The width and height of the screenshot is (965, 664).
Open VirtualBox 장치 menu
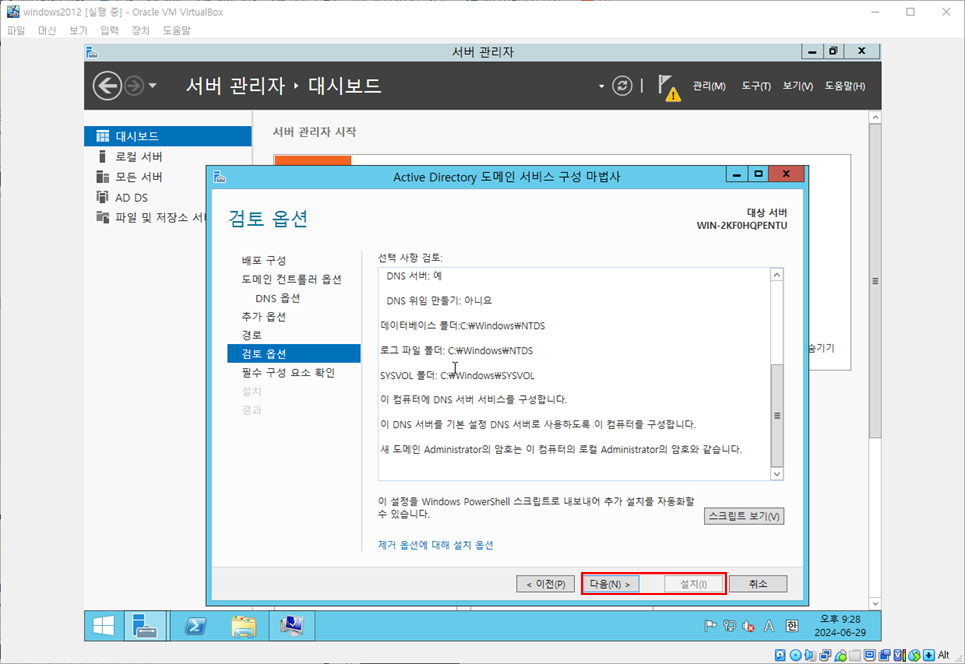click(140, 30)
